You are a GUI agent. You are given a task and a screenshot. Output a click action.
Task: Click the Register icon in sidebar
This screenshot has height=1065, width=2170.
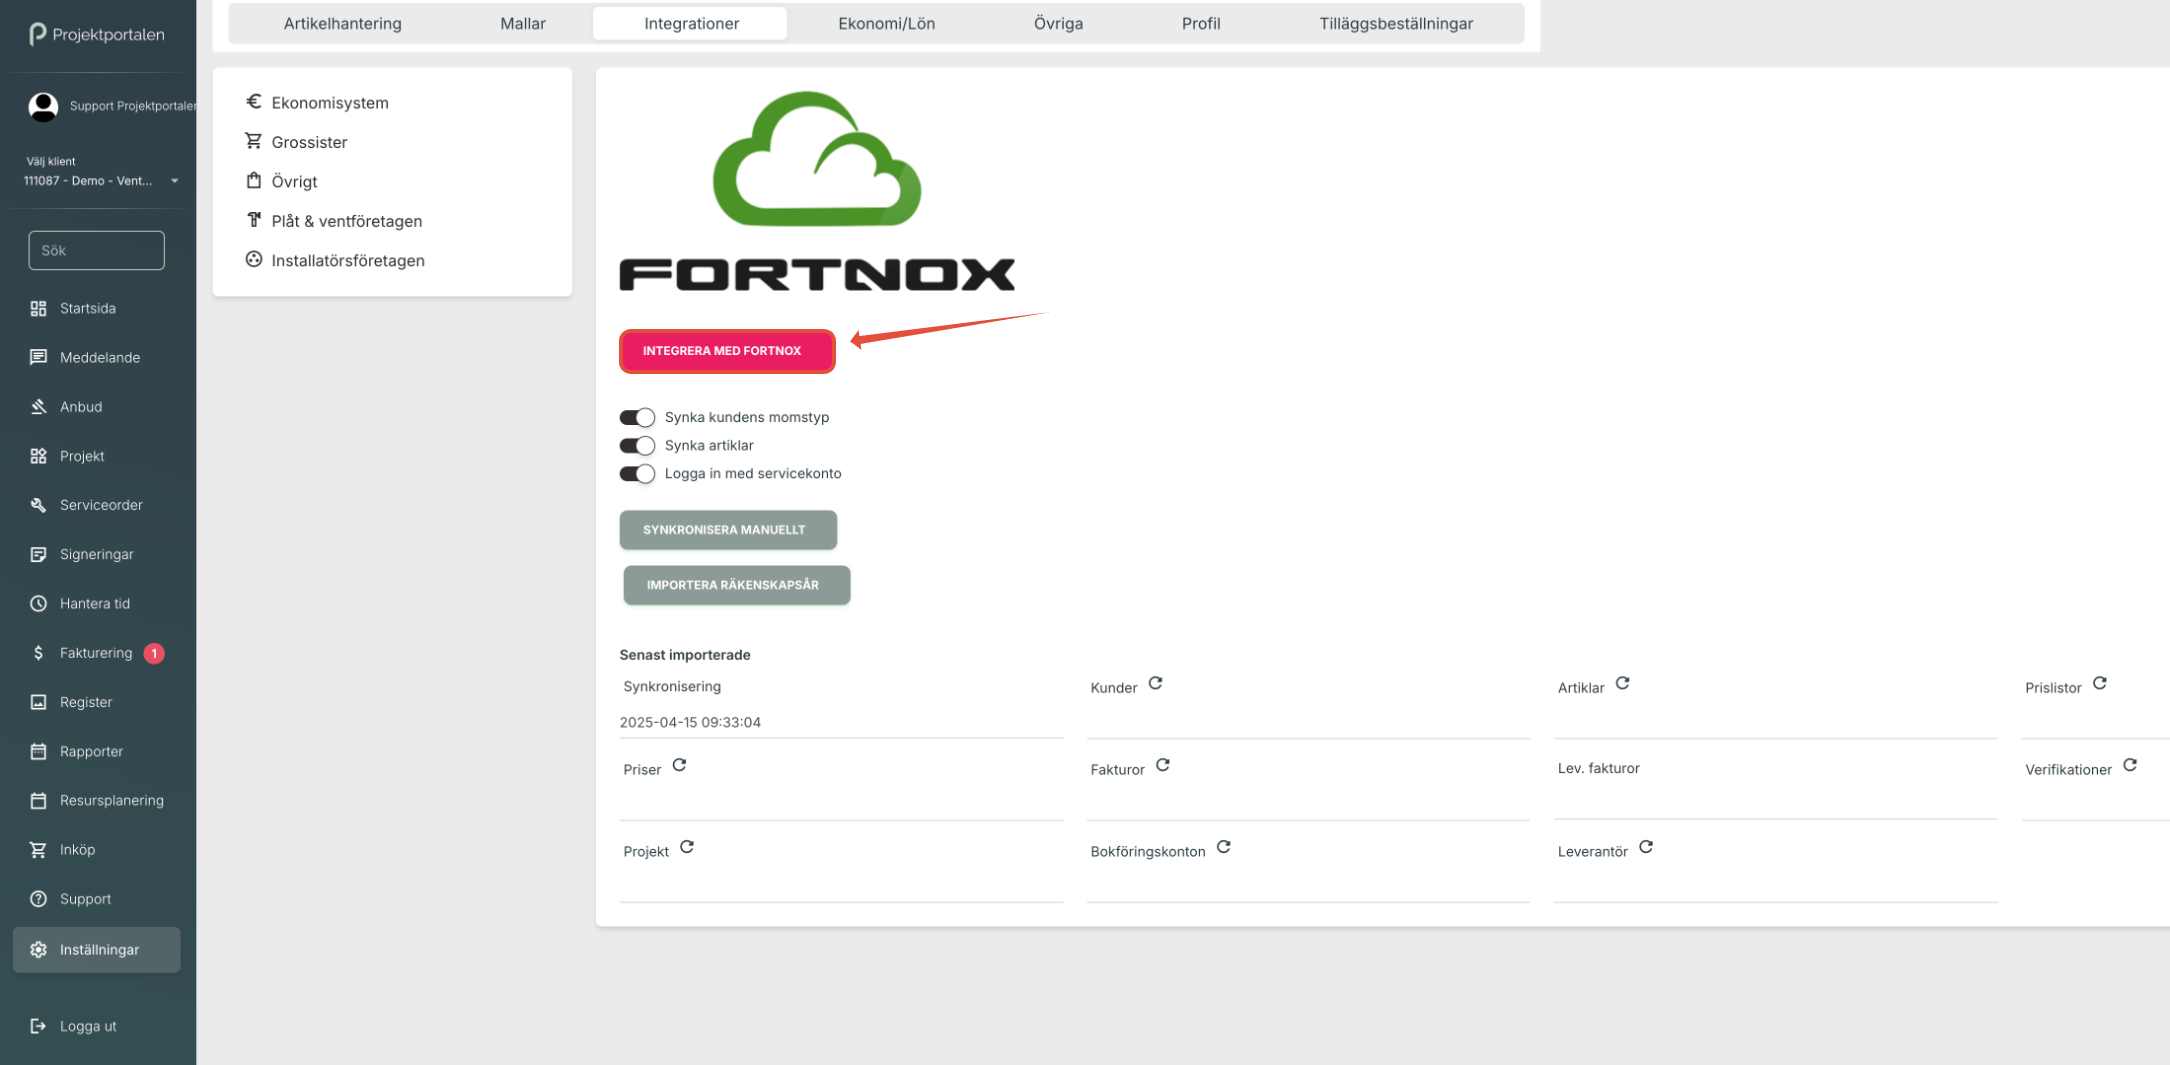[x=38, y=702]
